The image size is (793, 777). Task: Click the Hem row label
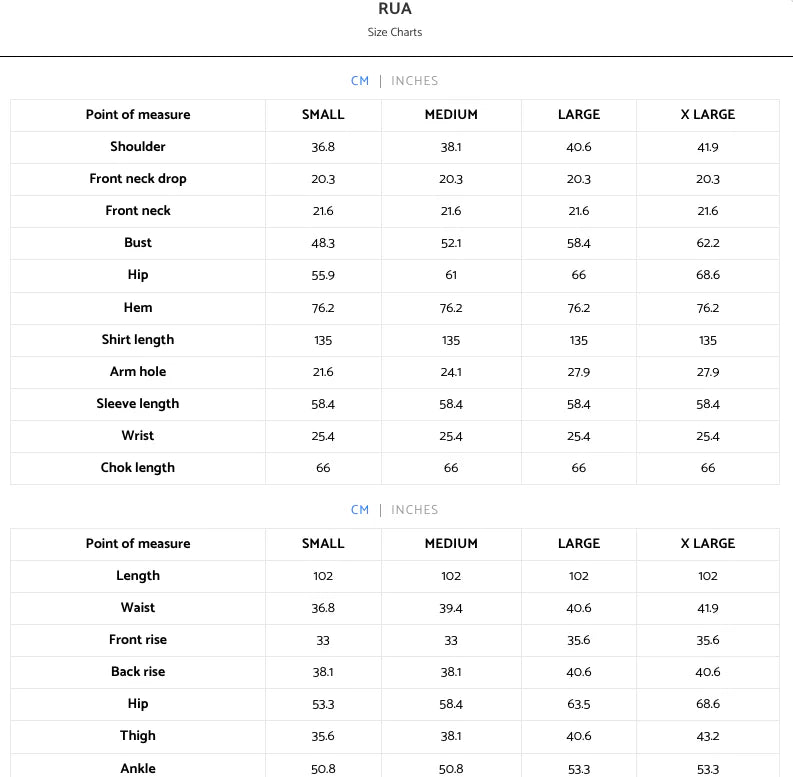[138, 308]
